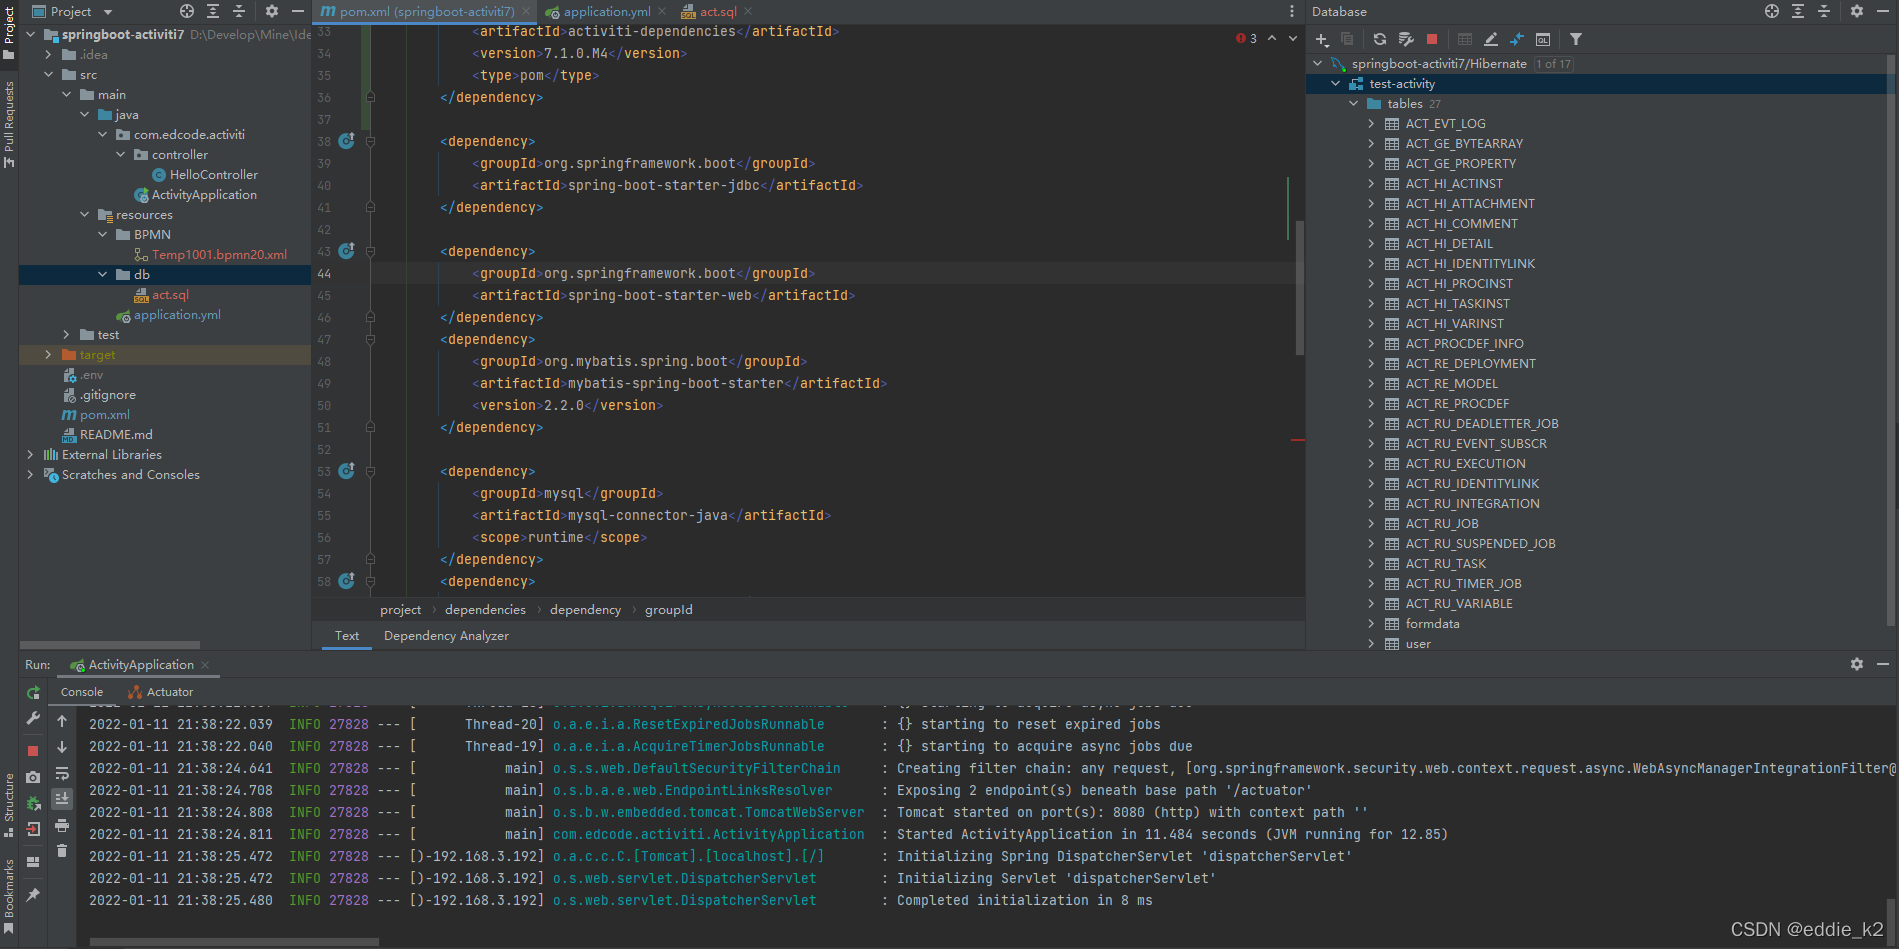
Task: Select opened file target icon in Project panel
Action: [187, 11]
